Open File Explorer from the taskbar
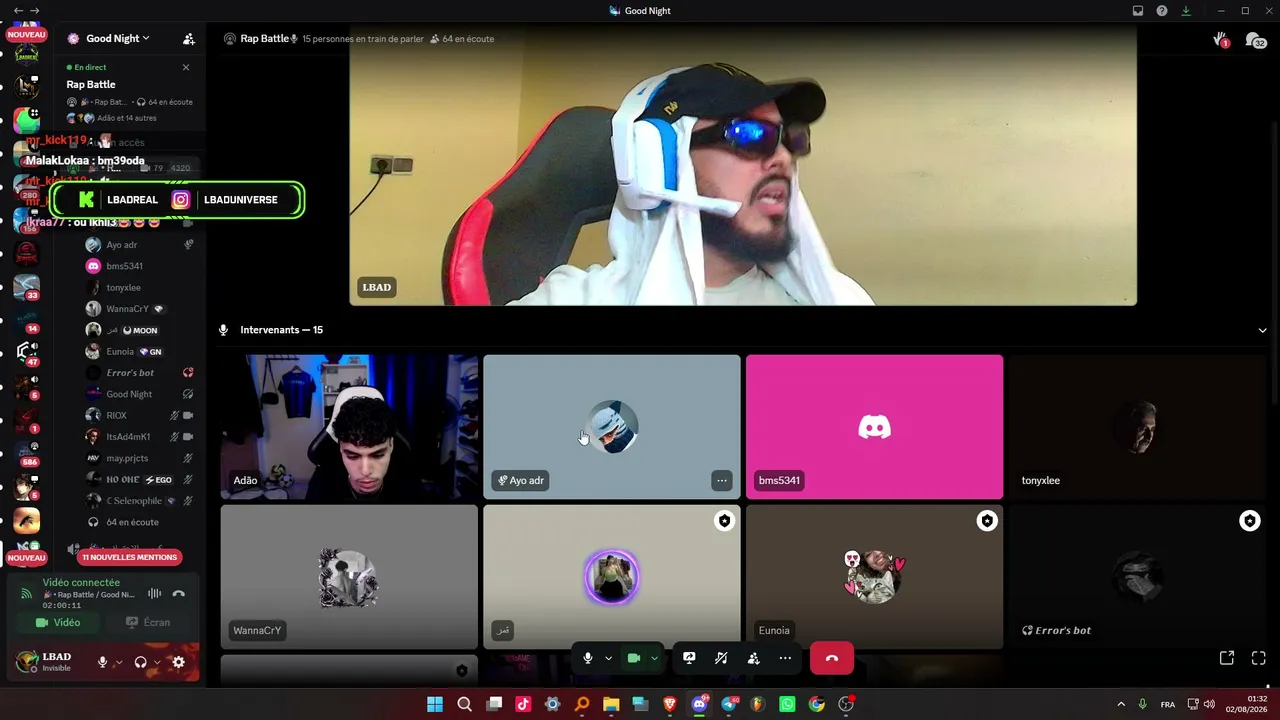The width and height of the screenshot is (1280, 720). (x=611, y=704)
